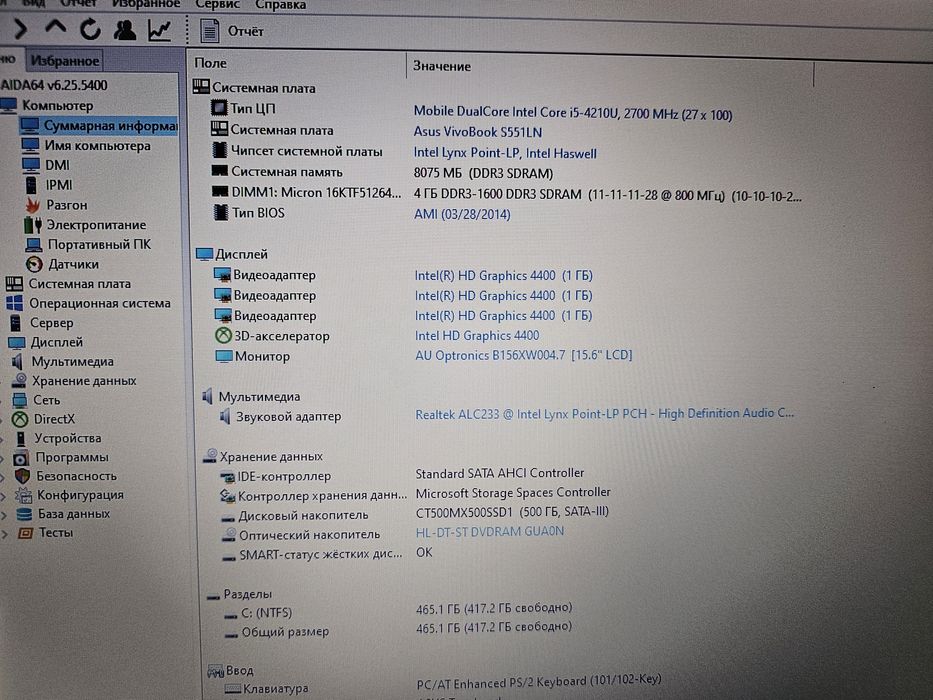This screenshot has width=933, height=700.
Task: Click the Операционная система Windows icon
Action: 14,303
